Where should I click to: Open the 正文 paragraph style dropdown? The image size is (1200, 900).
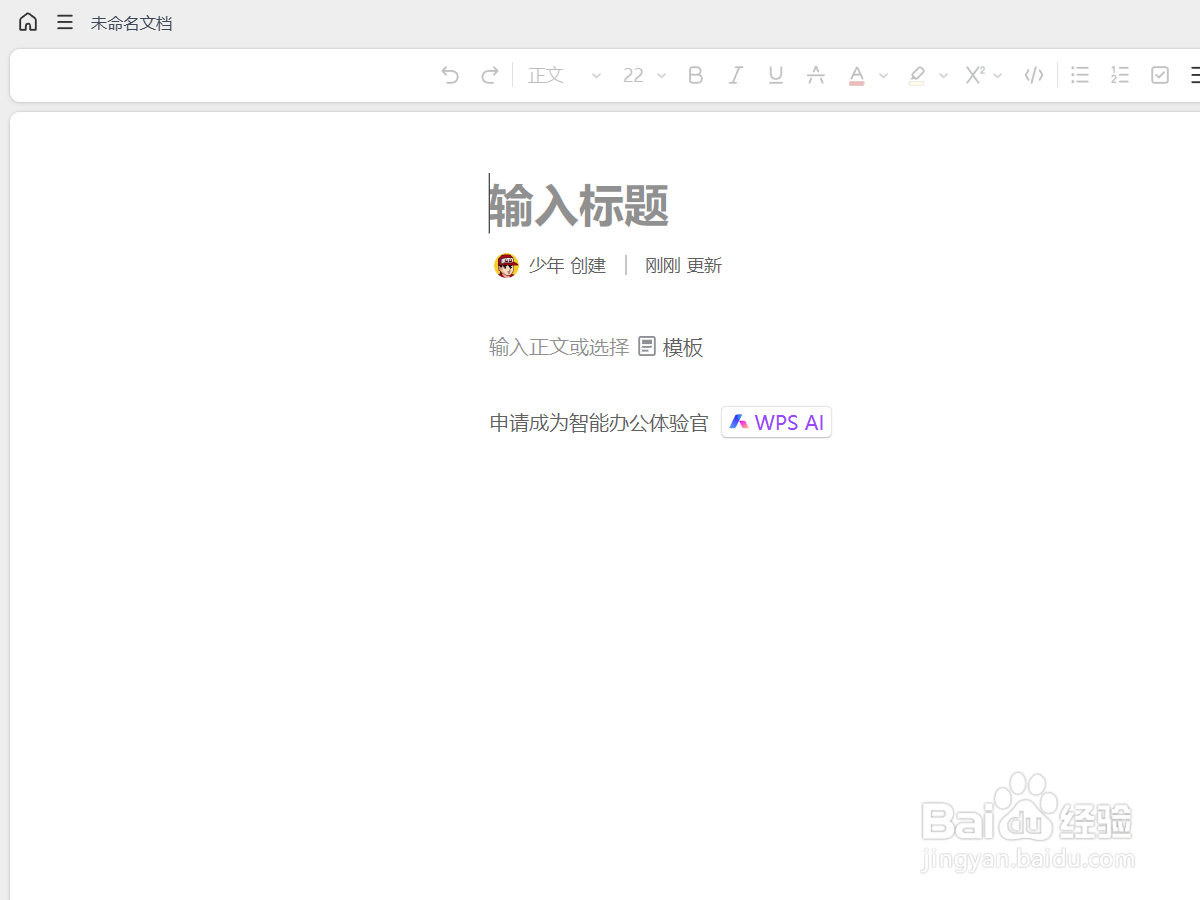click(x=565, y=75)
